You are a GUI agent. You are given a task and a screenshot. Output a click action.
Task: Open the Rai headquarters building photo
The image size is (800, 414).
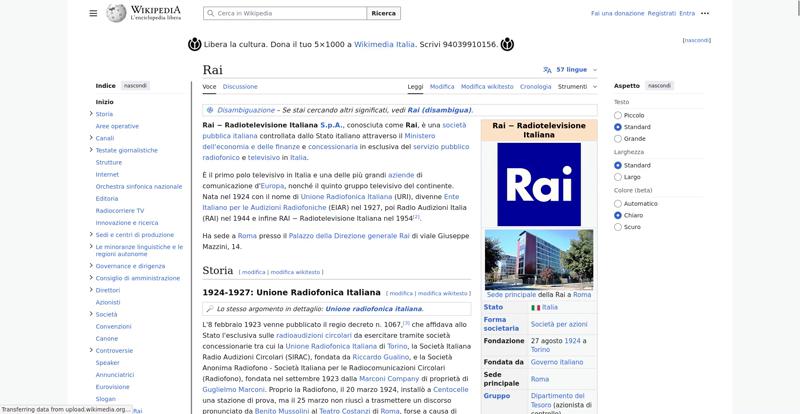[539, 259]
